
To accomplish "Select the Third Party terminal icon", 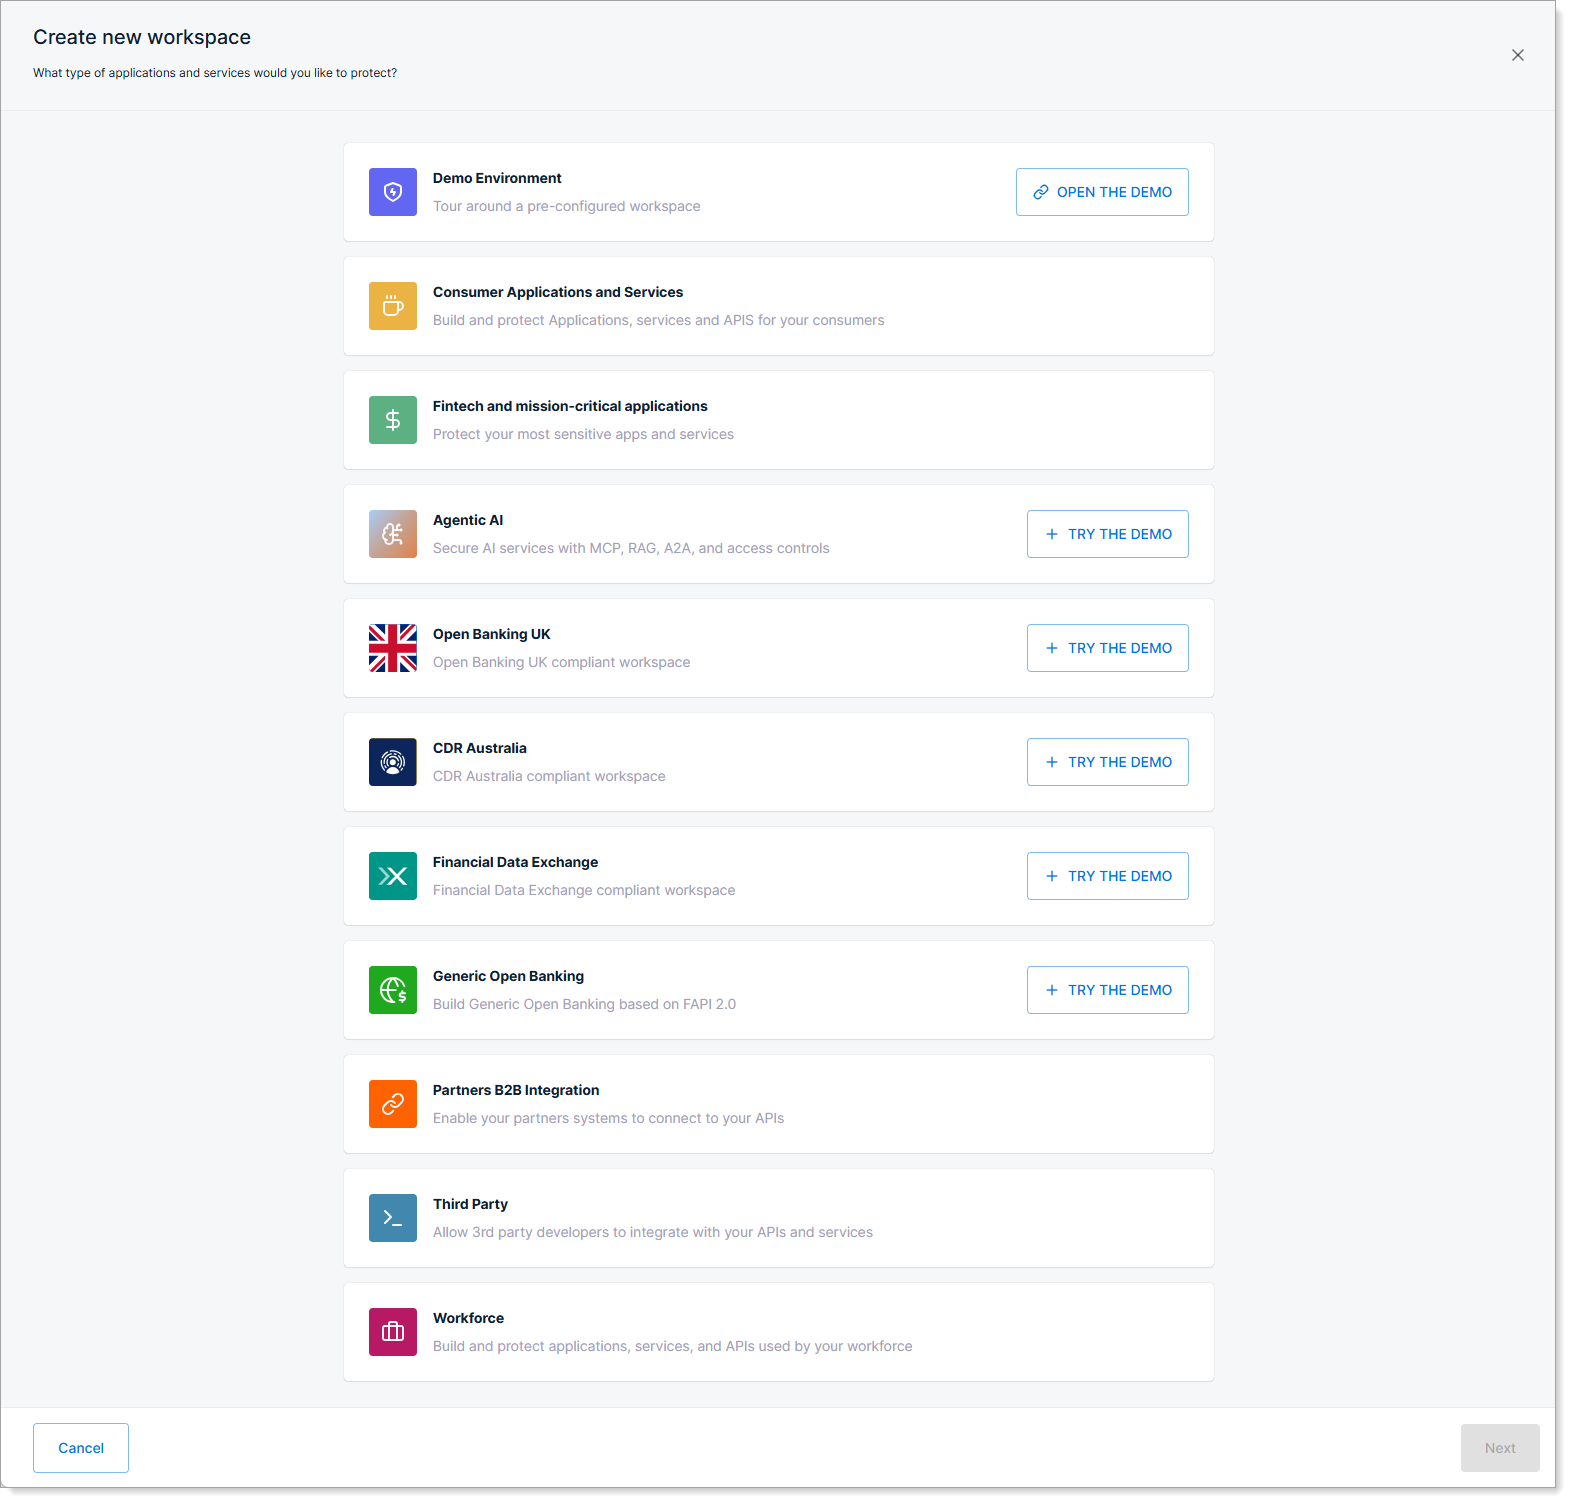I will tap(392, 1218).
